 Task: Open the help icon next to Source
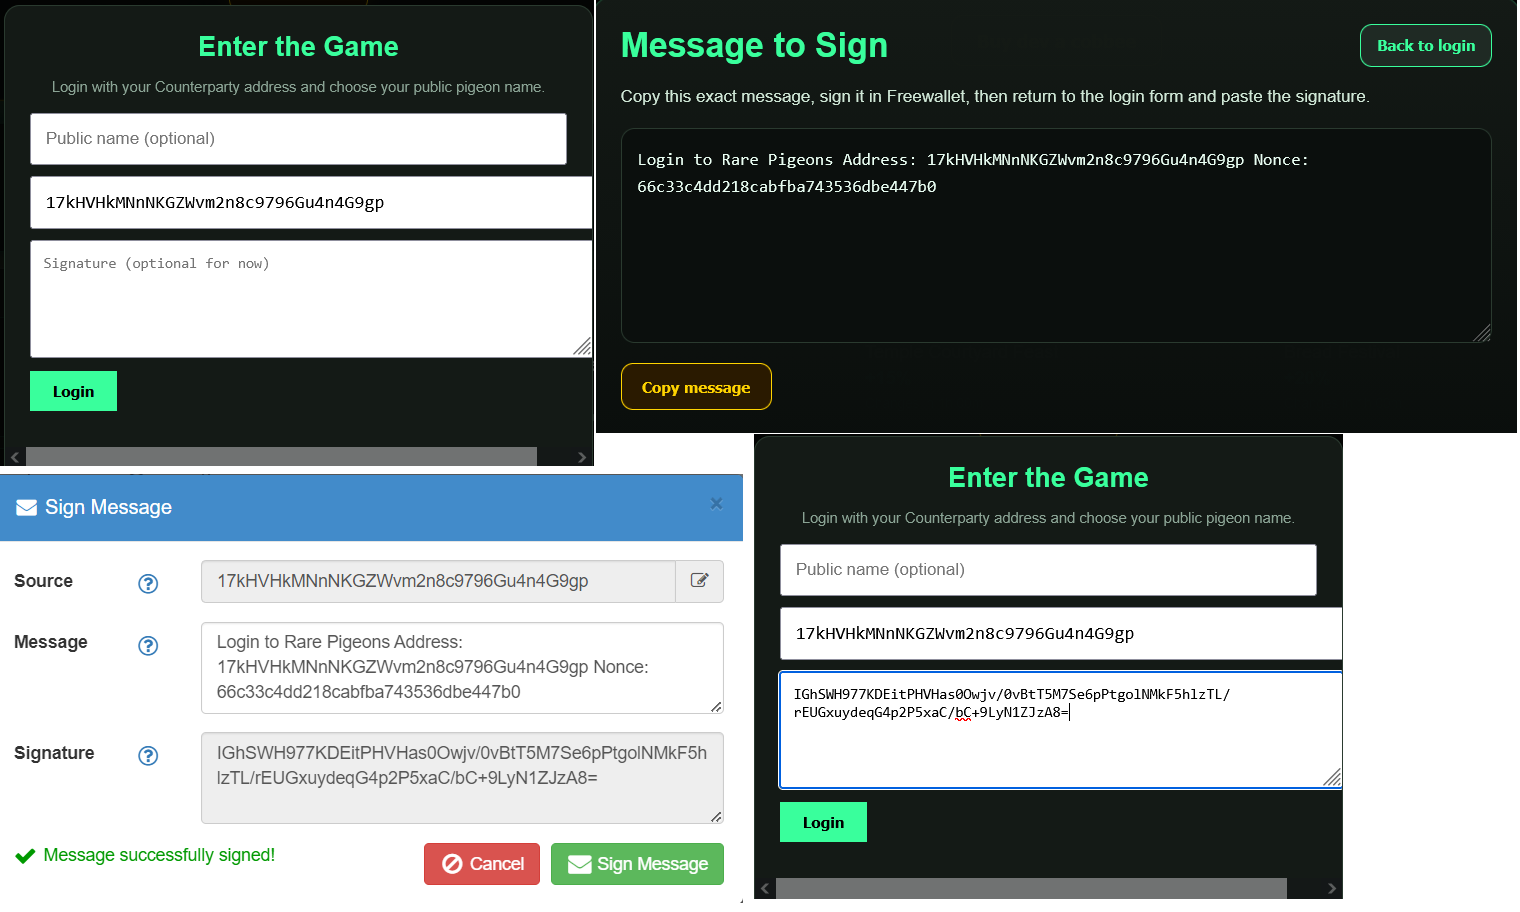[x=148, y=583]
